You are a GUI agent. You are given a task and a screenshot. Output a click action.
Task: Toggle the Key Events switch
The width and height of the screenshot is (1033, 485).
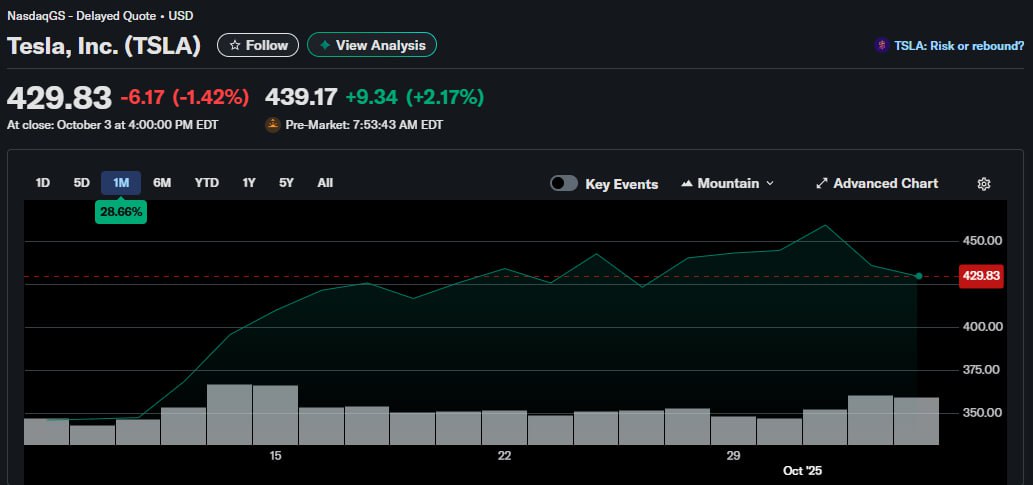(564, 184)
